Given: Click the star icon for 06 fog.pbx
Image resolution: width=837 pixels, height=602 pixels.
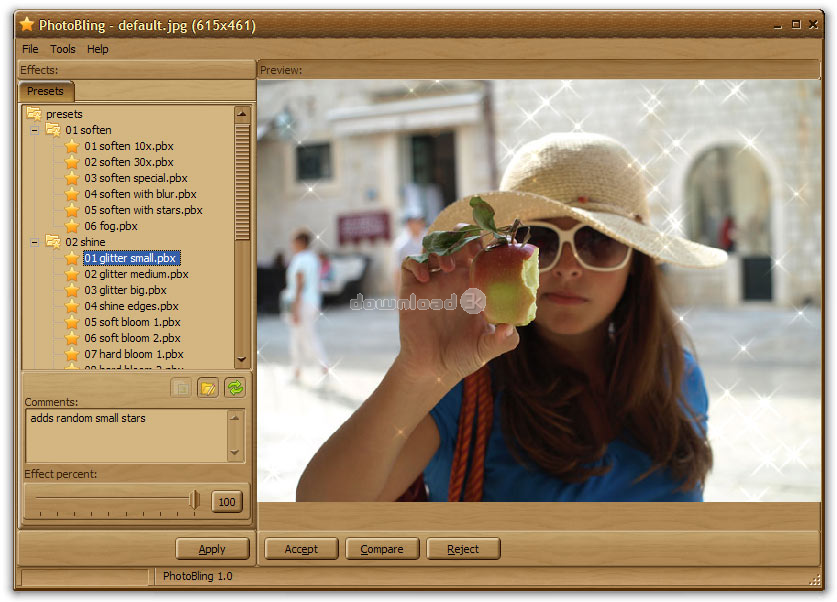Looking at the screenshot, I should (72, 226).
